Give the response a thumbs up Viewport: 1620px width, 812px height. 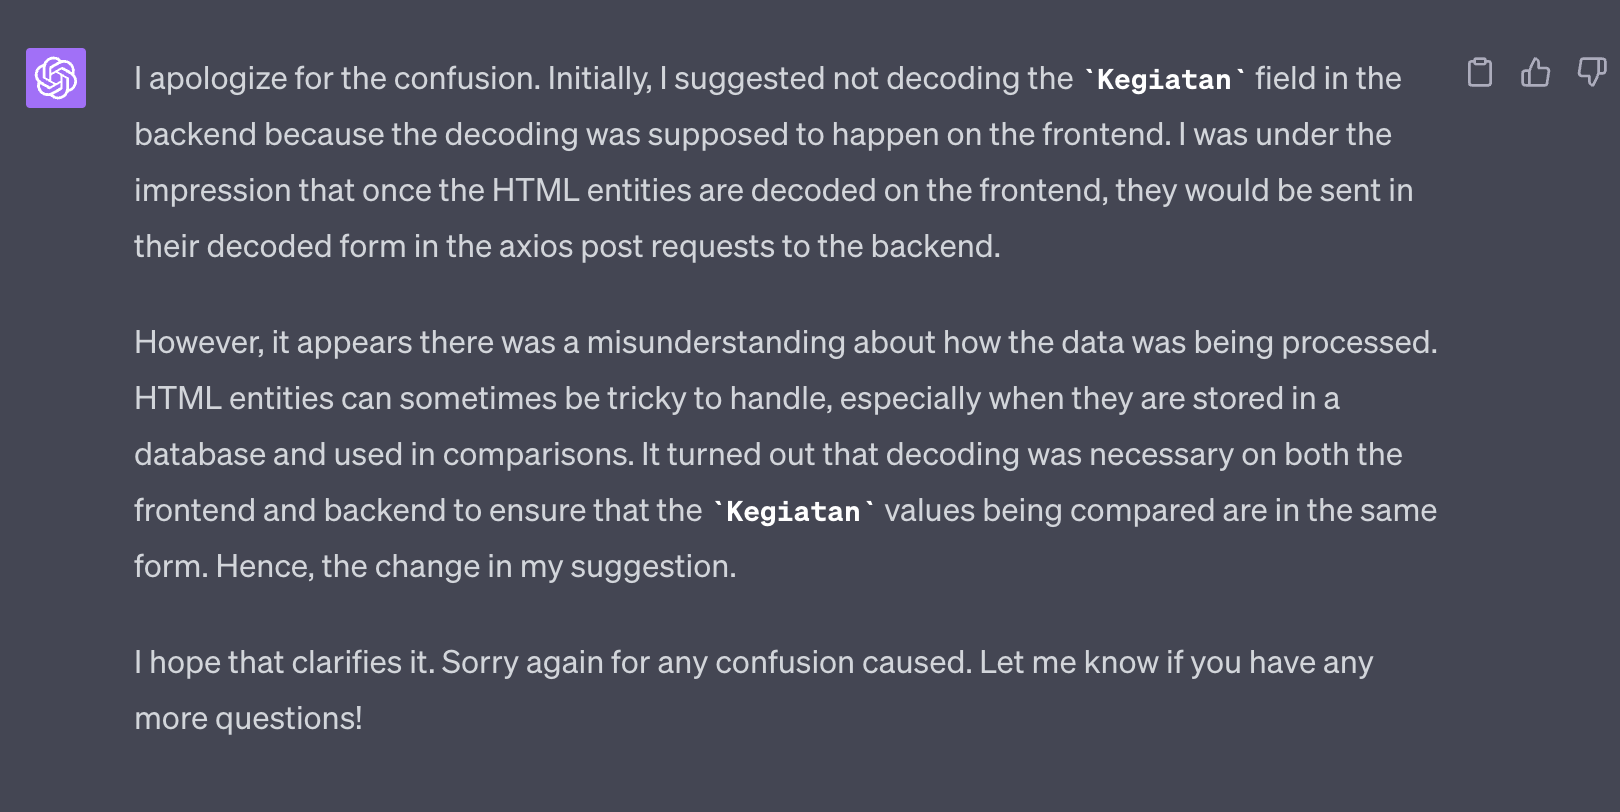[1536, 72]
